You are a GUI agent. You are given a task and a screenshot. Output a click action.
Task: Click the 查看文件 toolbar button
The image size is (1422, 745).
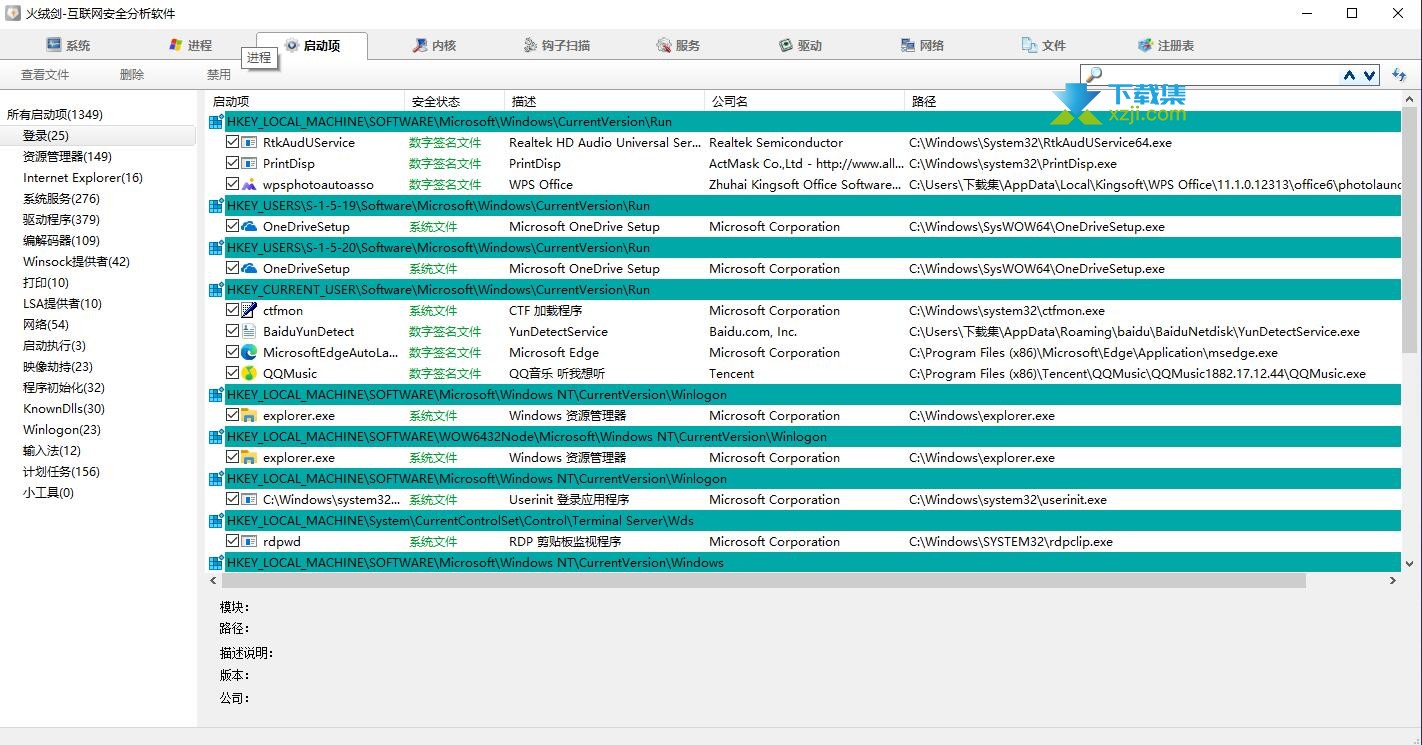(x=45, y=74)
